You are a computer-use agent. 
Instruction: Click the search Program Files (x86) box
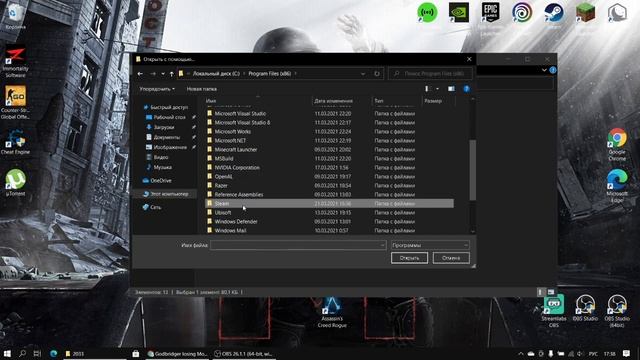click(431, 74)
